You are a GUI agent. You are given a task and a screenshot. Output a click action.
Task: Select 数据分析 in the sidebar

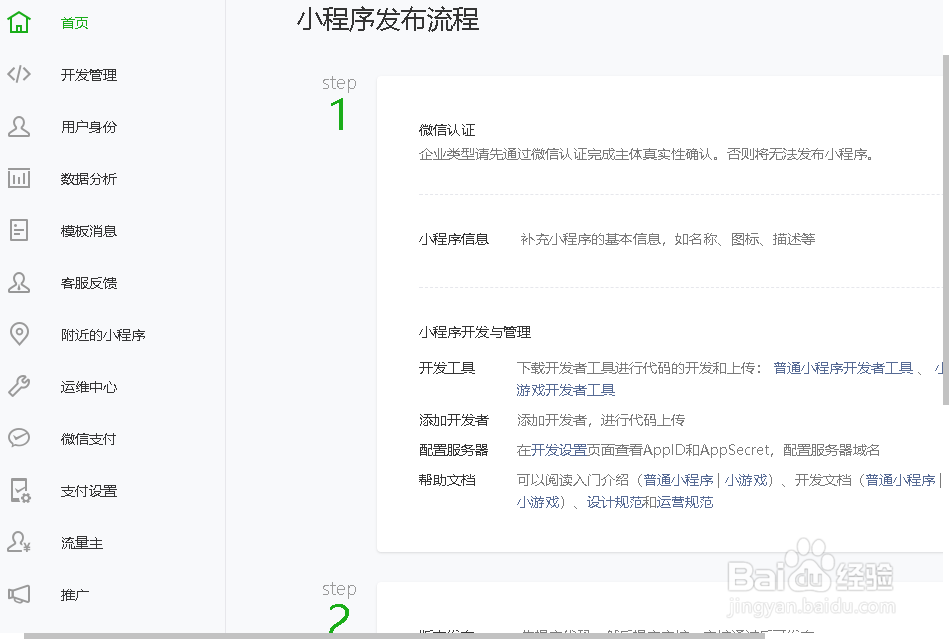pos(89,179)
